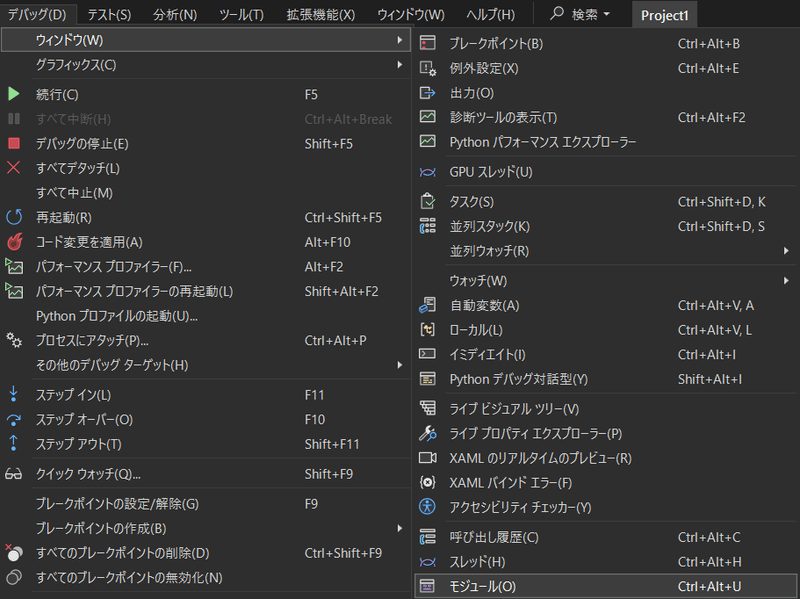Click the GPU Threads (GPU スレッド) icon
This screenshot has height=599, width=800.
tap(427, 171)
